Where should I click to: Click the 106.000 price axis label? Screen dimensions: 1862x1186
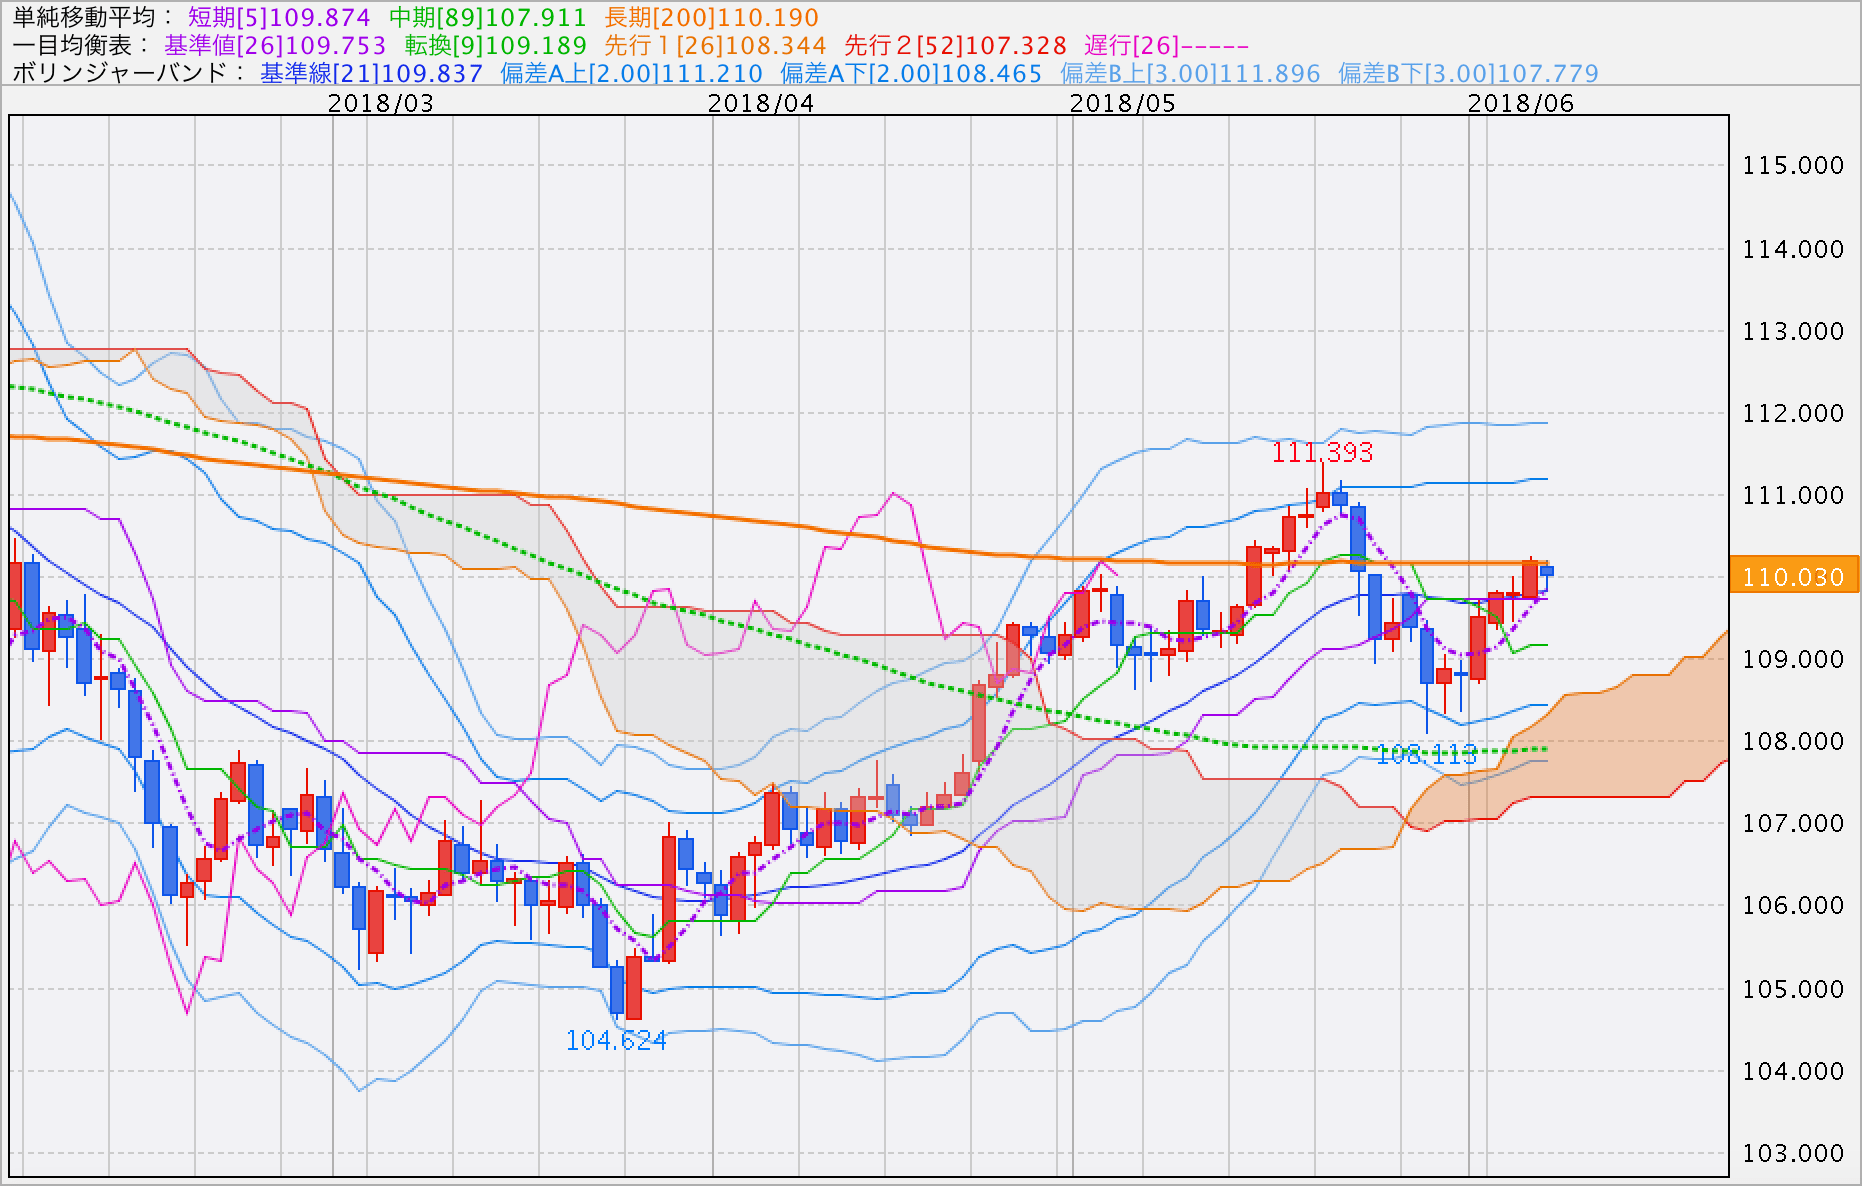pos(1793,904)
